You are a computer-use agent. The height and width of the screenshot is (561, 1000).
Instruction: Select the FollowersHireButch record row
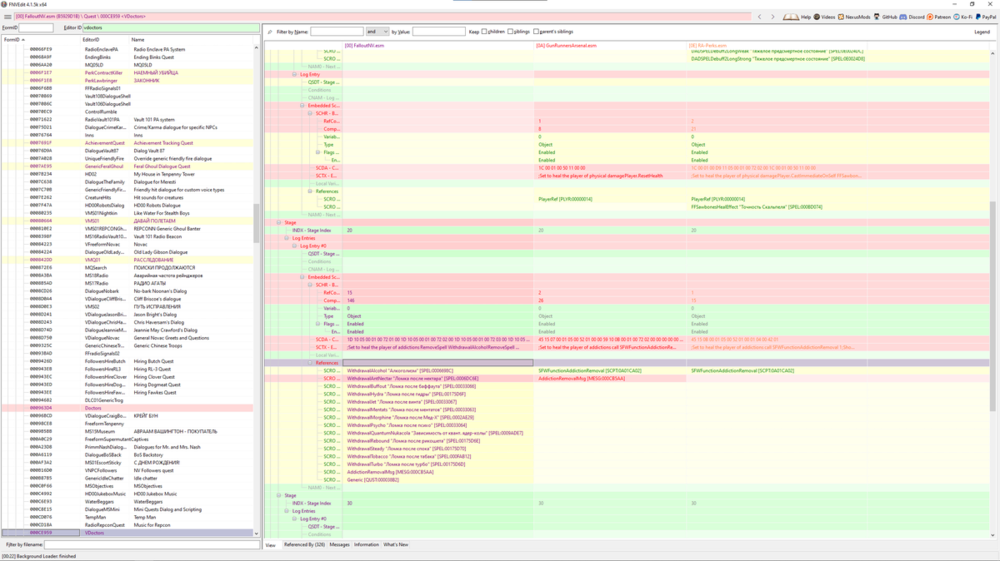point(128,361)
